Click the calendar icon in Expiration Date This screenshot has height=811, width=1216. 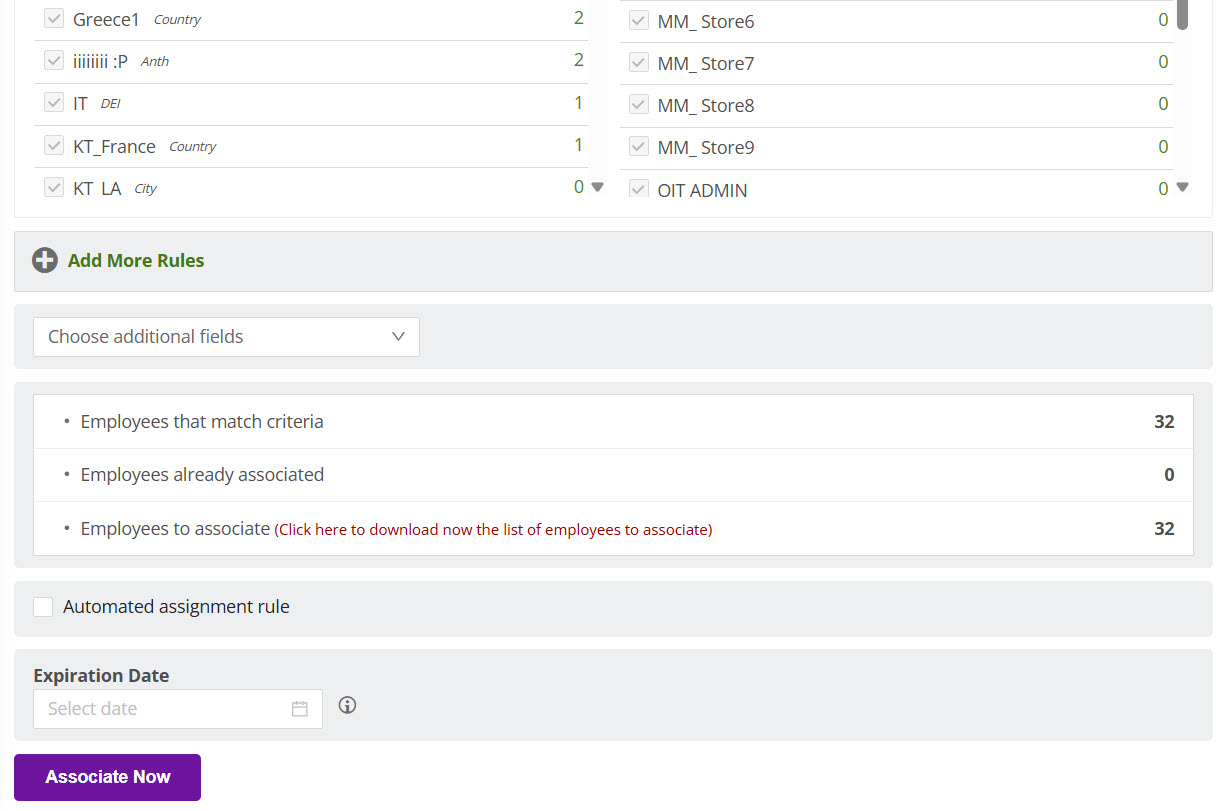(299, 709)
